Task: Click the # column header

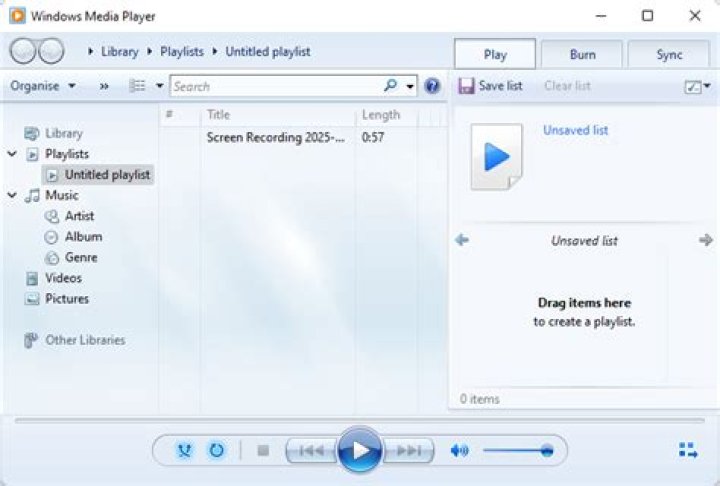Action: [180, 115]
